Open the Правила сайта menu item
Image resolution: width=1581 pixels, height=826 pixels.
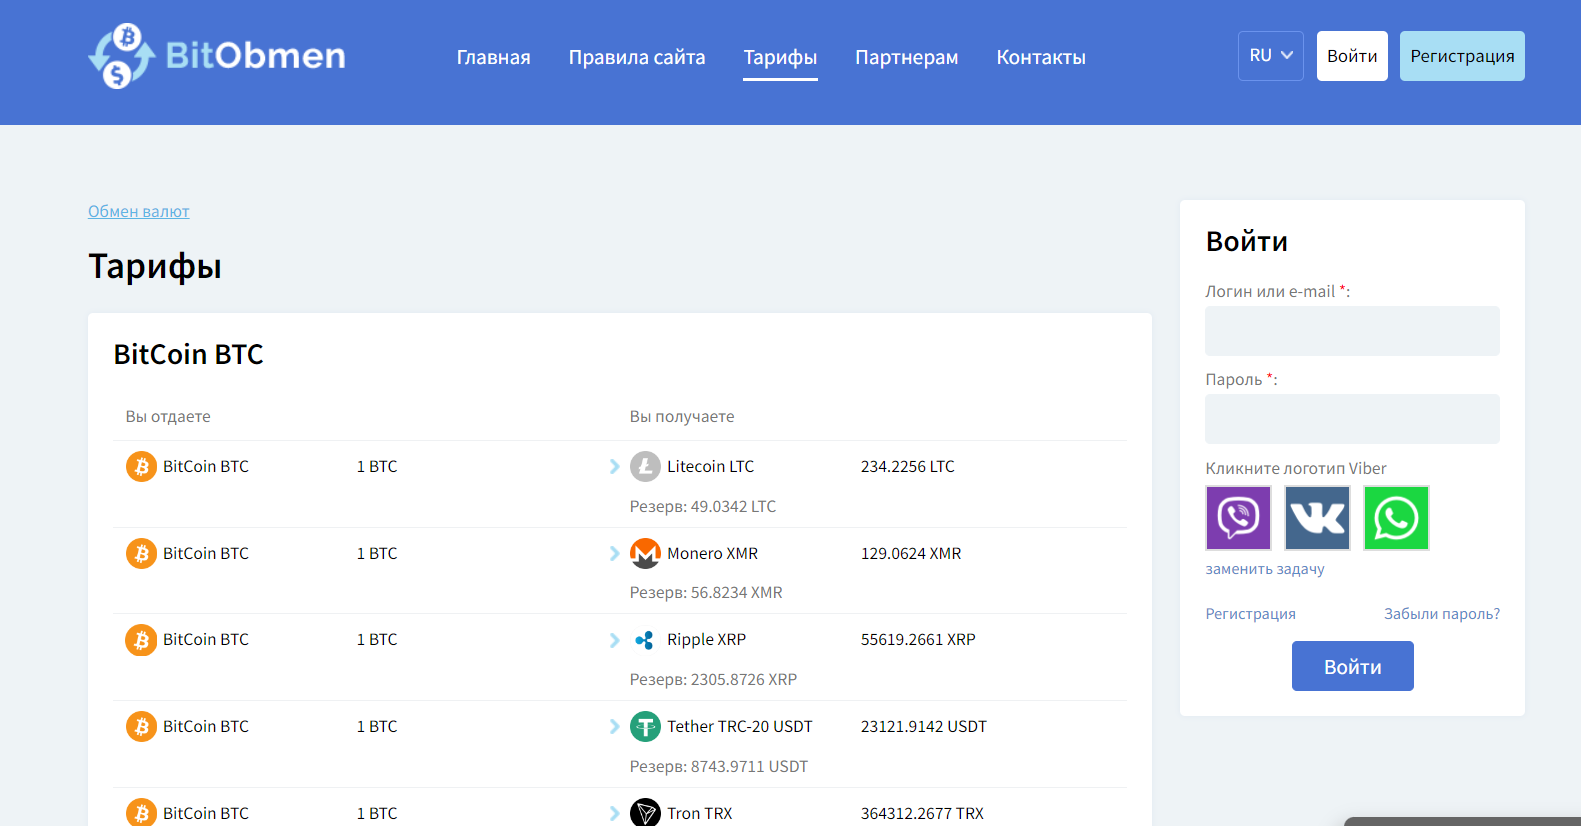[x=637, y=58]
